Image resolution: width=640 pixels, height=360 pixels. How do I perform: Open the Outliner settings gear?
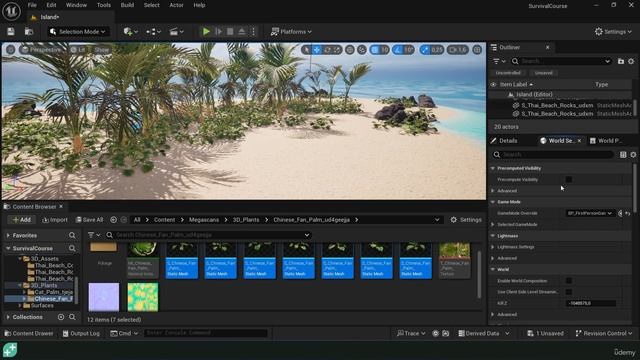click(x=631, y=61)
